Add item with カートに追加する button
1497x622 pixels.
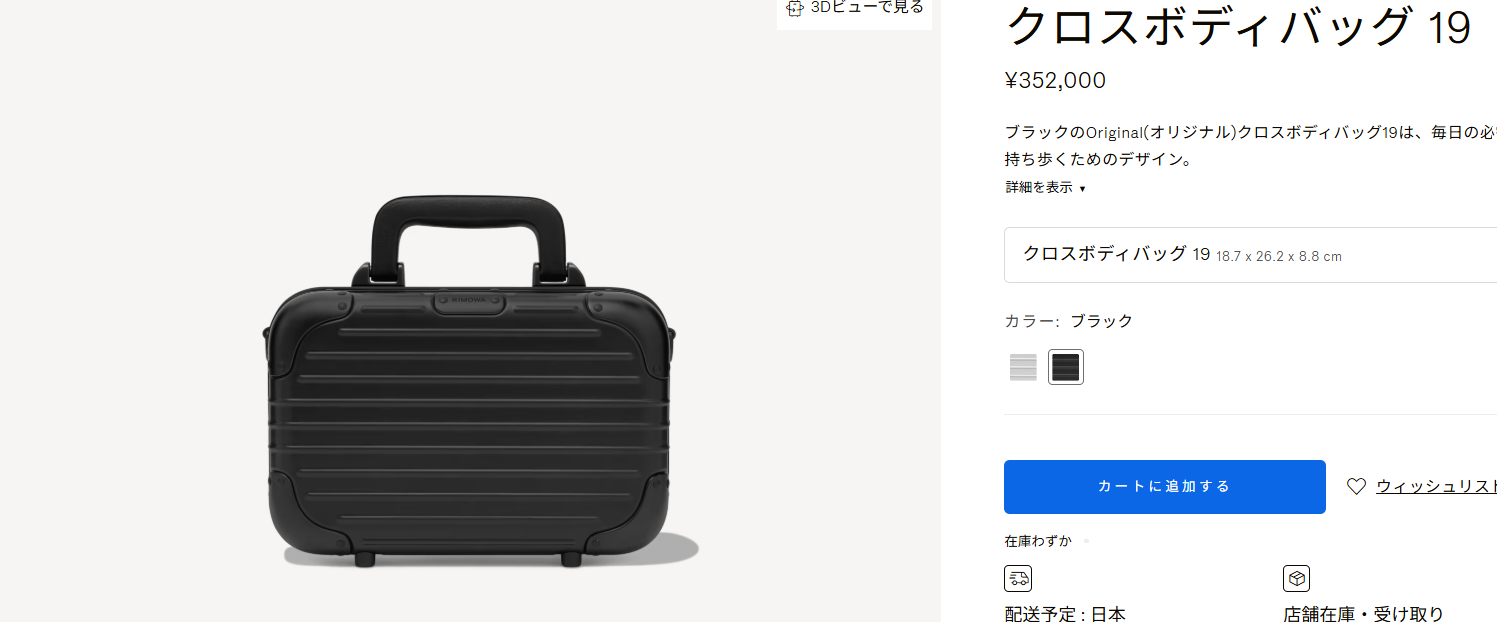click(1165, 487)
